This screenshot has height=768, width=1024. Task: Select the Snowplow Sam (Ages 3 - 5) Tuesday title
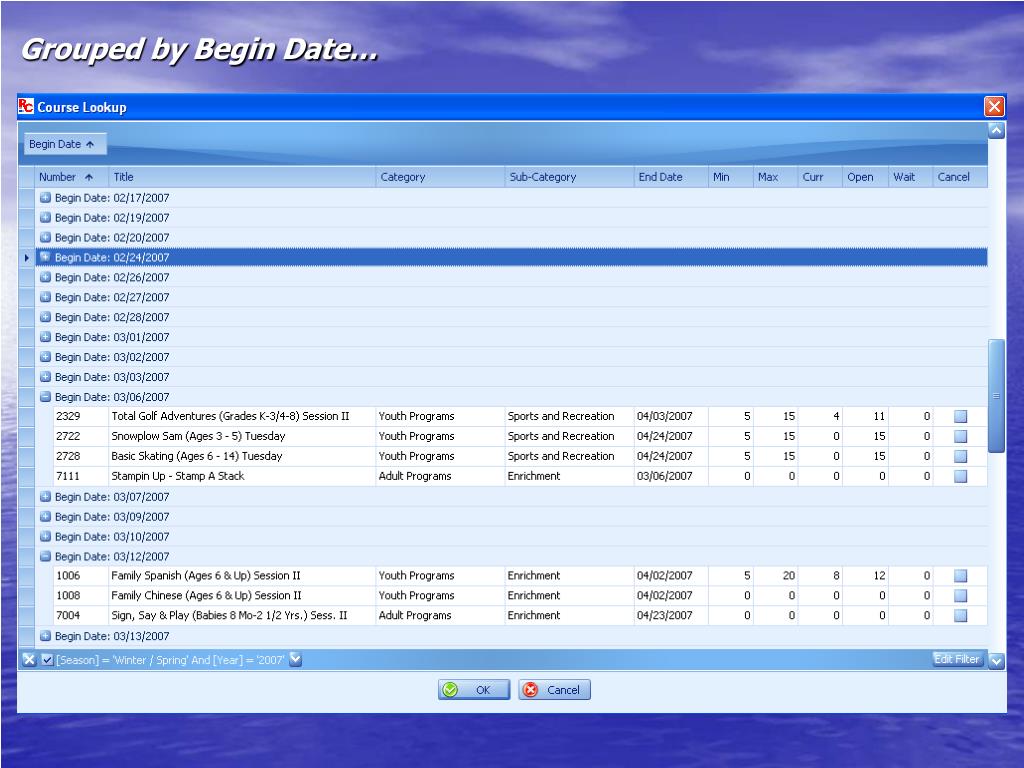tap(198, 436)
